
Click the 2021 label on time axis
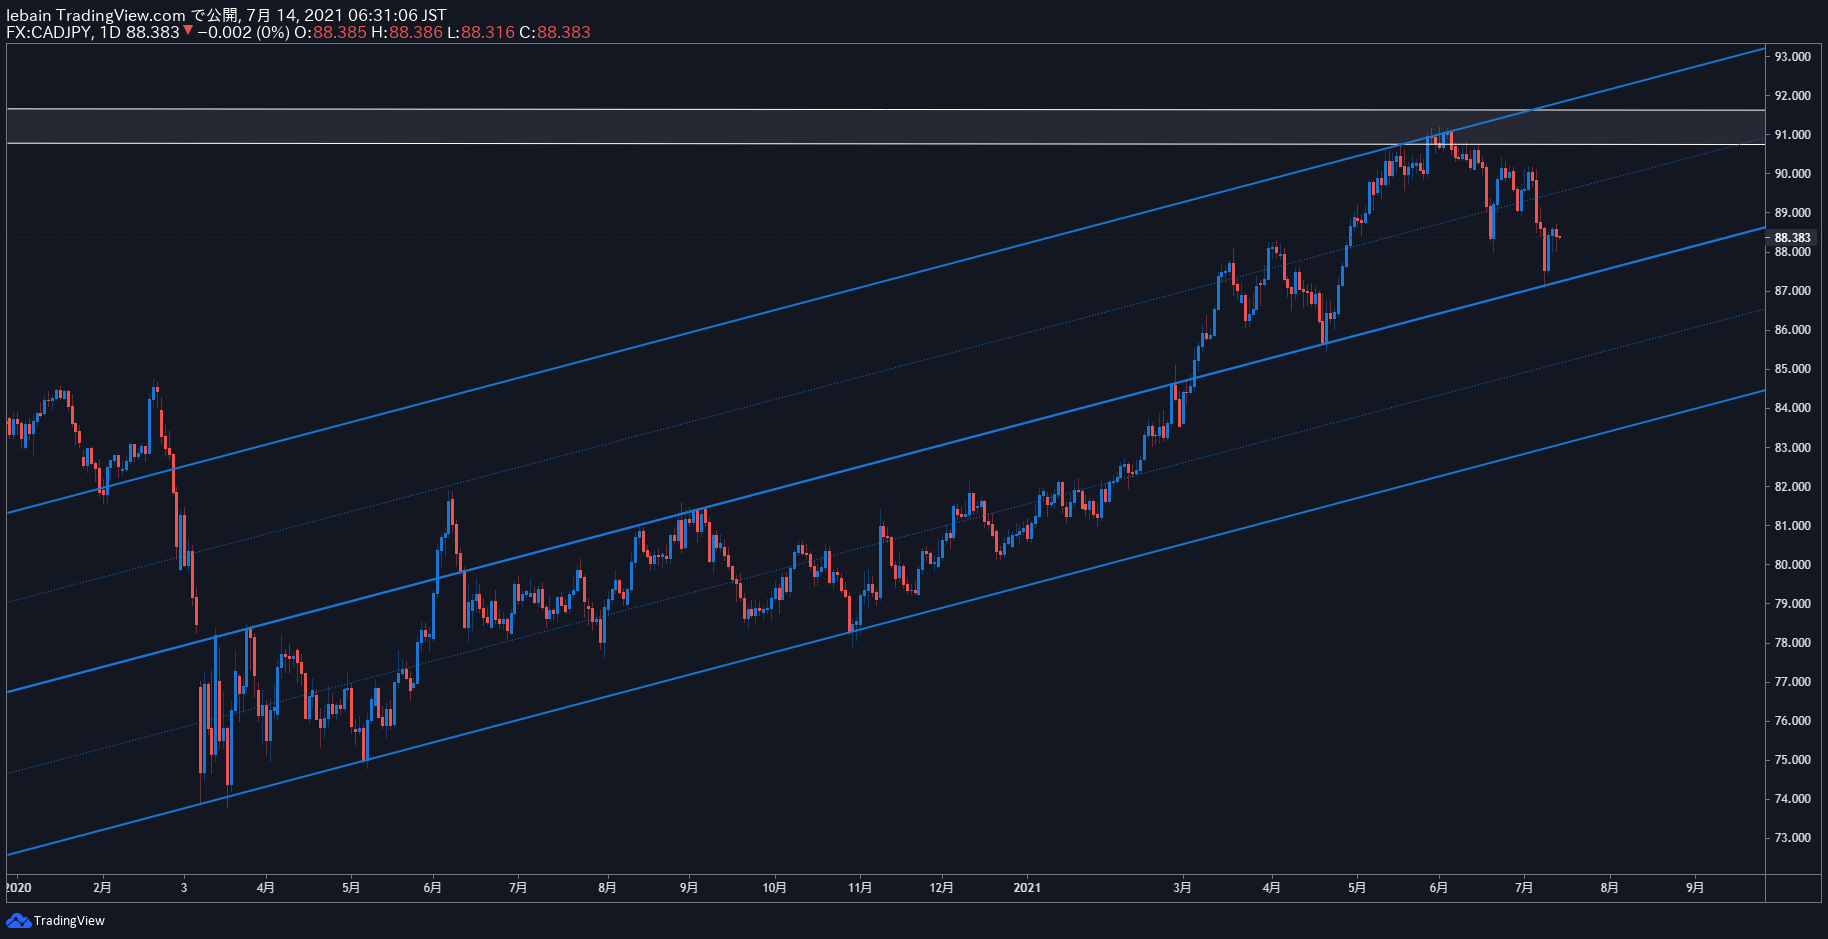pyautogui.click(x=1027, y=888)
